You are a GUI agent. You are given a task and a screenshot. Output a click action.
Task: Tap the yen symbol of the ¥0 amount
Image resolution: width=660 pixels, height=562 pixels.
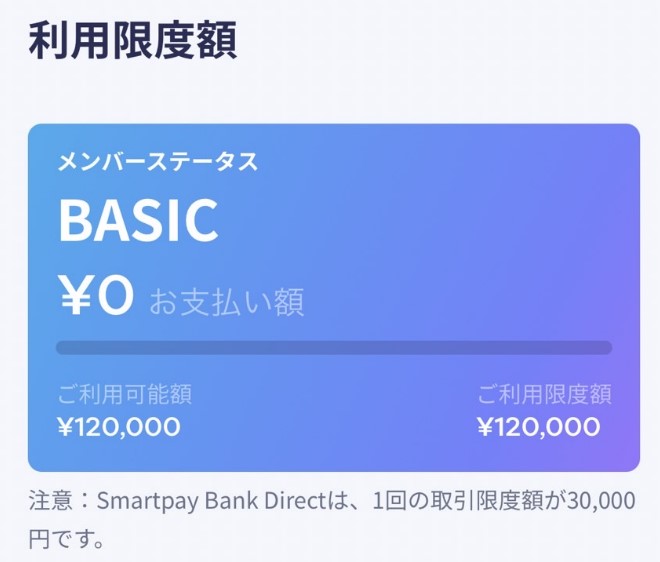tap(76, 296)
